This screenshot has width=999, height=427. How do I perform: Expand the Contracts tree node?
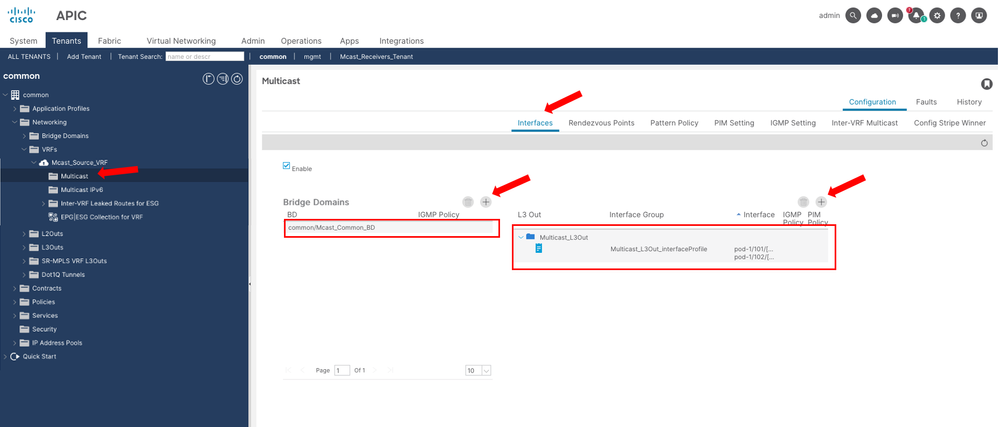tap(15, 288)
